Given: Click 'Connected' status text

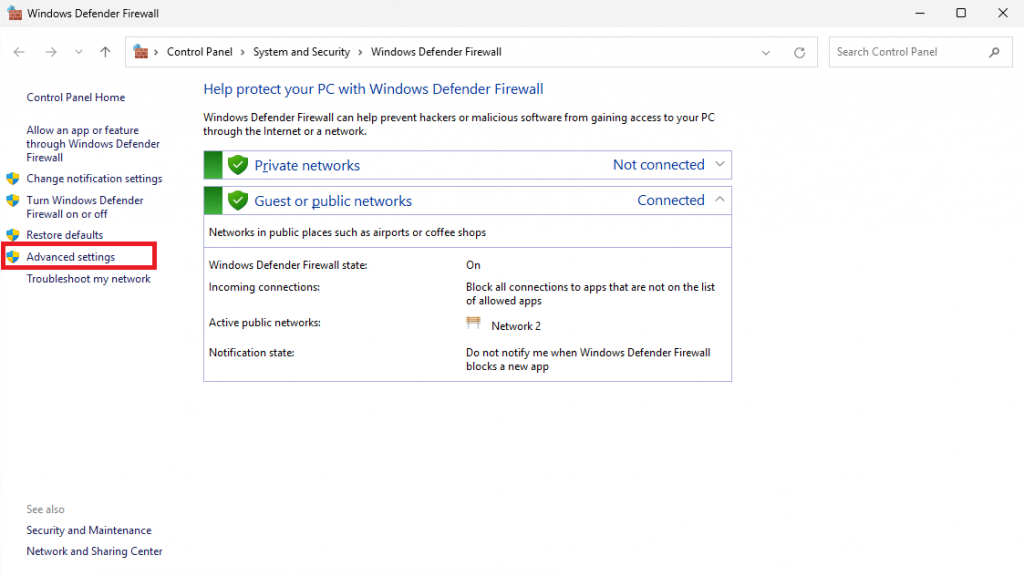Looking at the screenshot, I should 671,200.
